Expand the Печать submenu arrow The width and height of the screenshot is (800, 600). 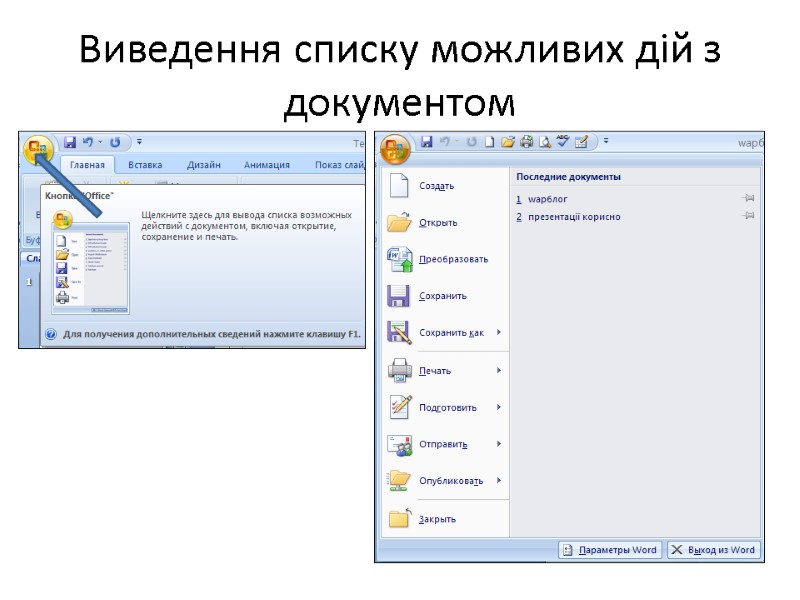point(500,369)
